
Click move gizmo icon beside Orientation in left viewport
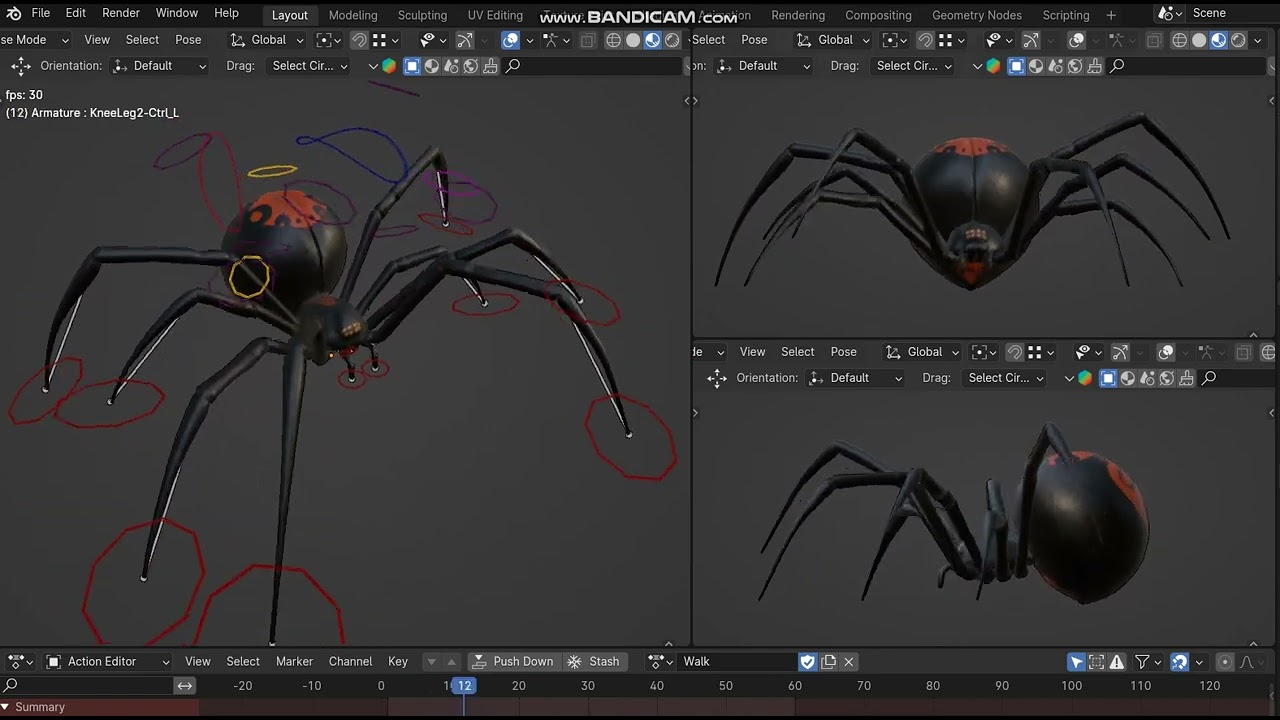pos(20,66)
